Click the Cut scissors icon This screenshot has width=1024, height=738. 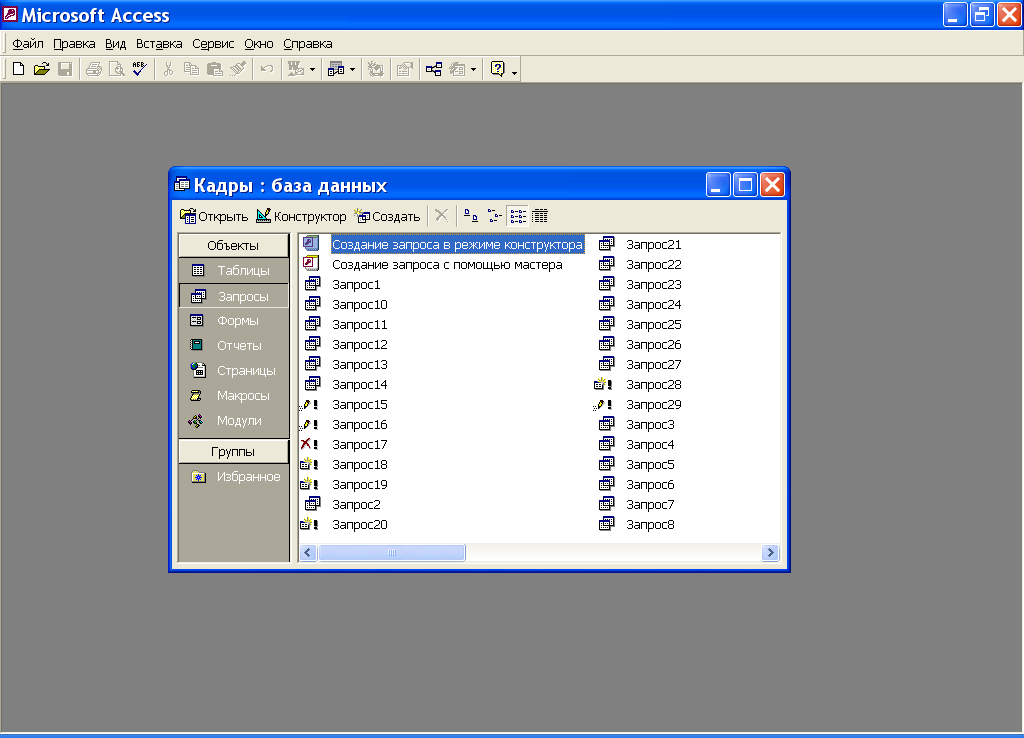pyautogui.click(x=168, y=69)
